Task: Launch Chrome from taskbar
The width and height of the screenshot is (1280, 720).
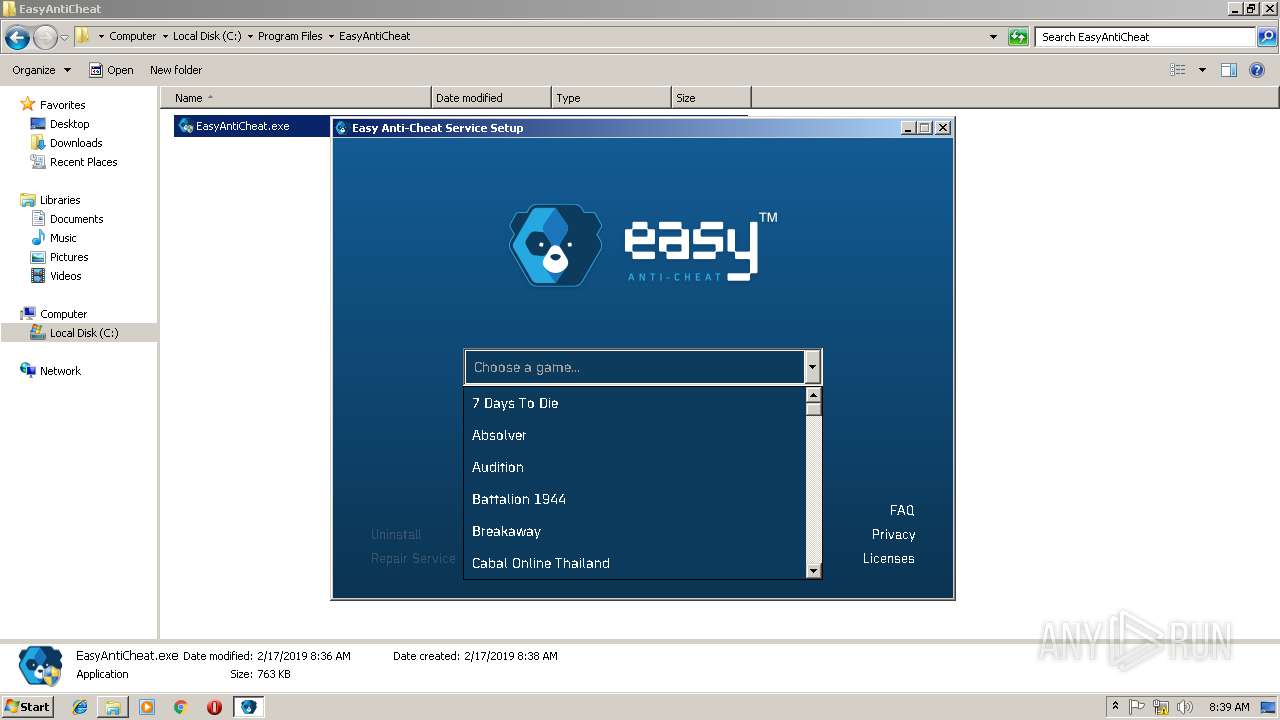Action: pos(180,707)
